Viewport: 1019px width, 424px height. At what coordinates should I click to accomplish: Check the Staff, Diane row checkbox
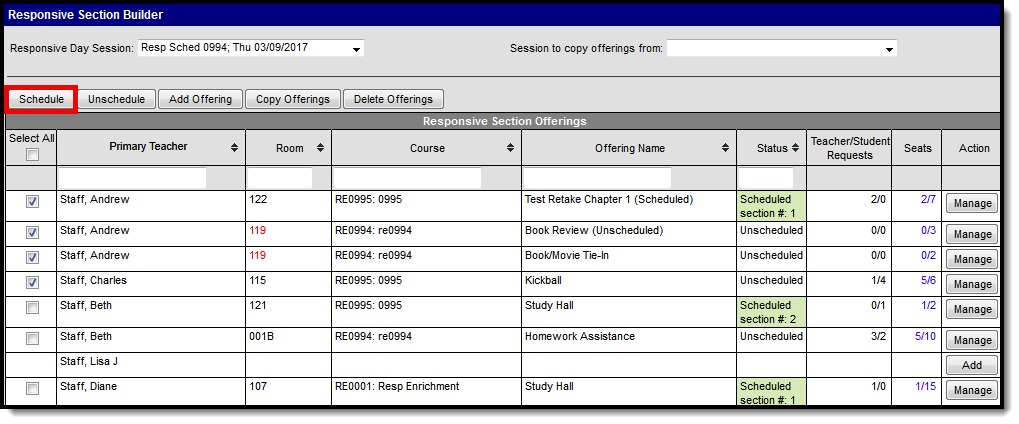coord(32,389)
